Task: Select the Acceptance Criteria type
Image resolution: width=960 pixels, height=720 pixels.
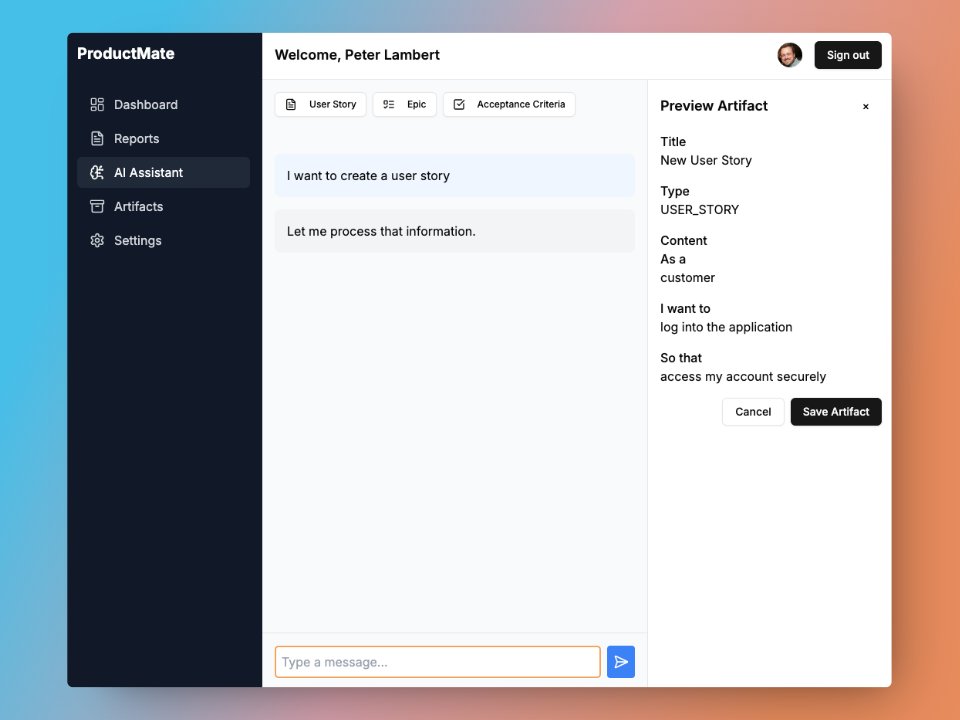Action: point(509,104)
